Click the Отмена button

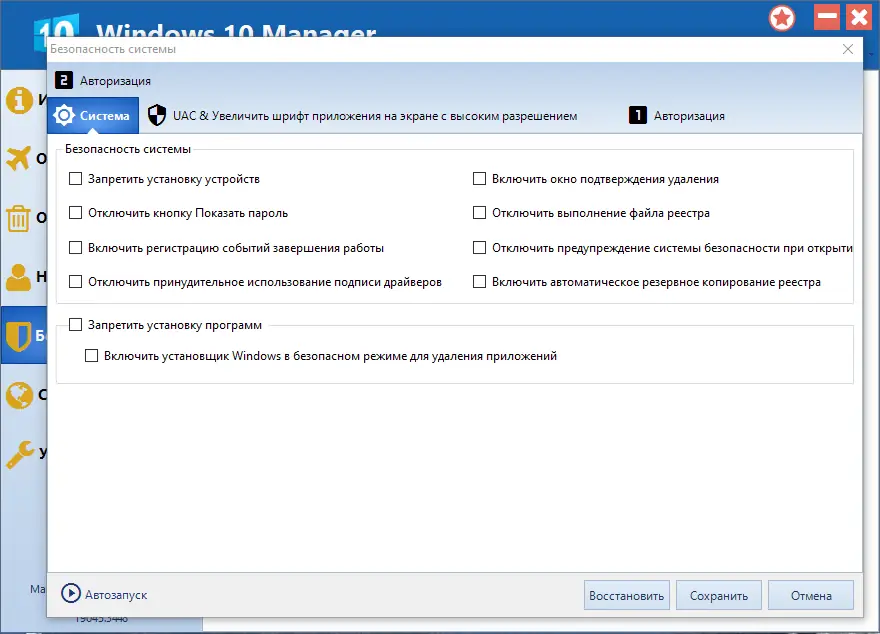(811, 595)
